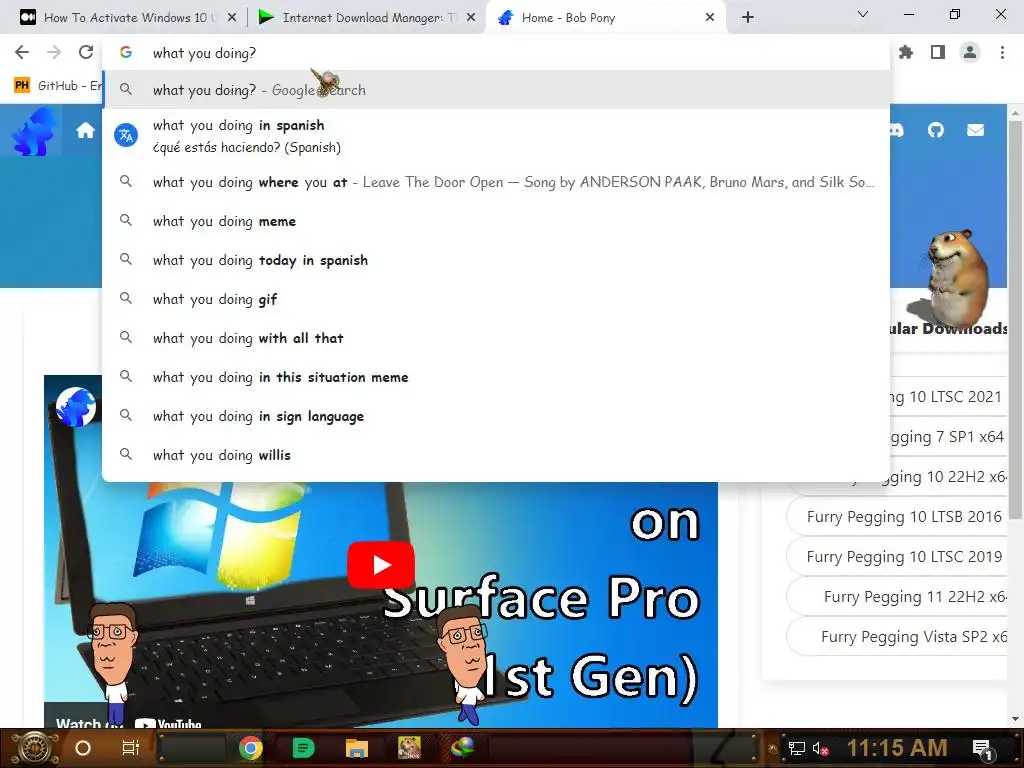
Task: Close the How To Activate Windows 10 tab
Action: point(232,18)
